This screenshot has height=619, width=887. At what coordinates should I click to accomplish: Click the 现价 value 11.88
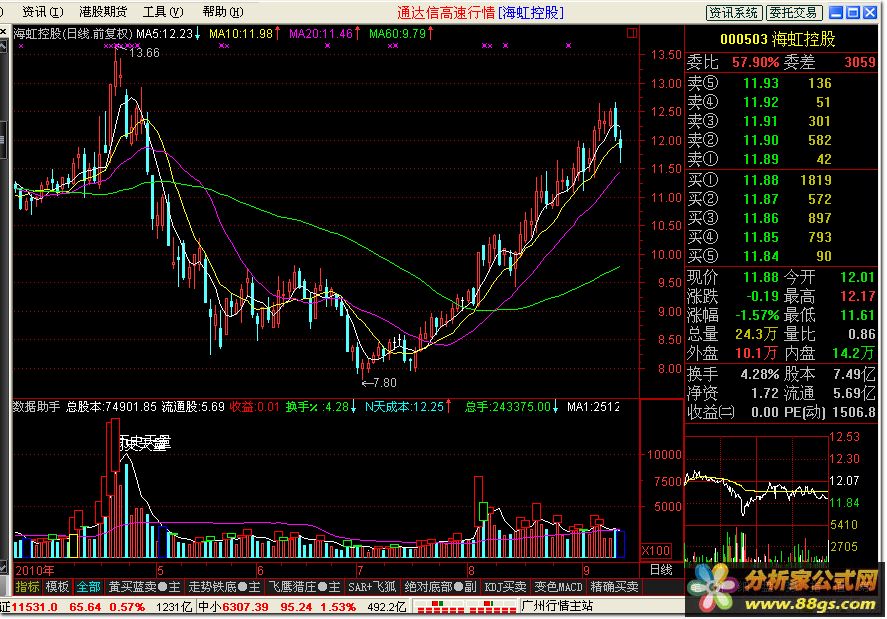[x=761, y=277]
